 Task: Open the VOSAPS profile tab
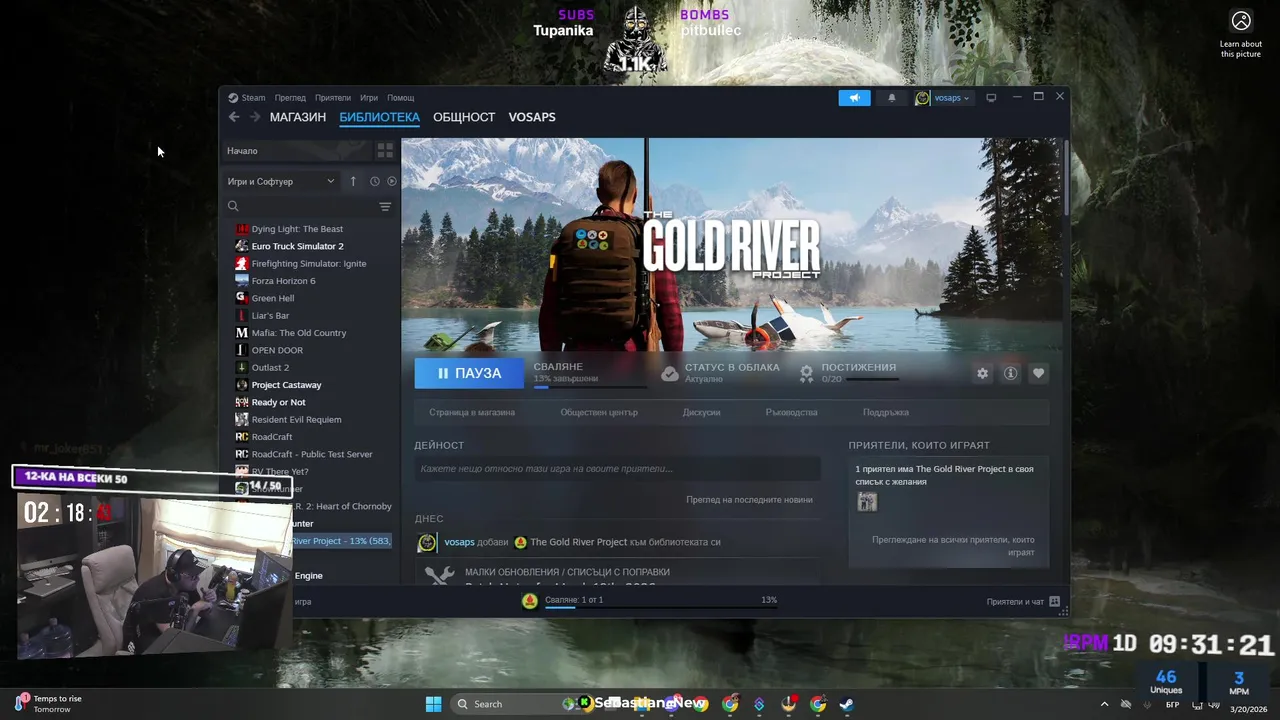532,117
